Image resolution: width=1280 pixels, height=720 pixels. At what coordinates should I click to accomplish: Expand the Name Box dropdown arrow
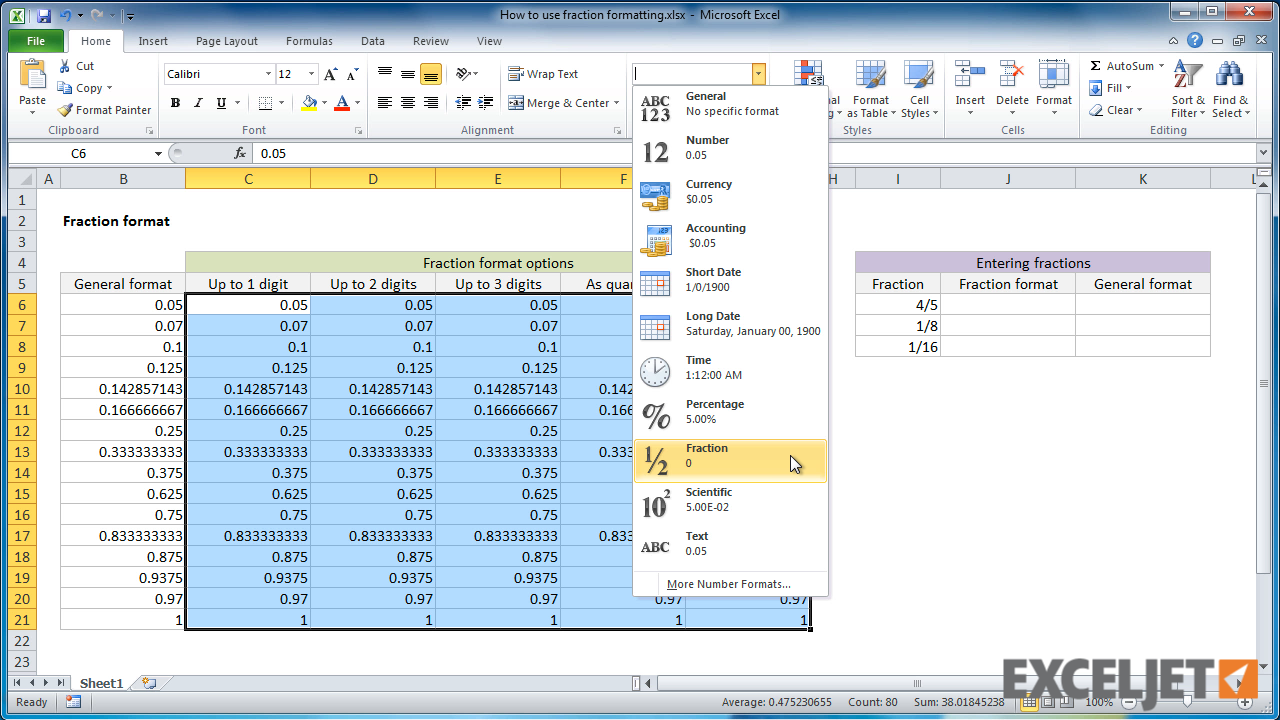(158, 154)
